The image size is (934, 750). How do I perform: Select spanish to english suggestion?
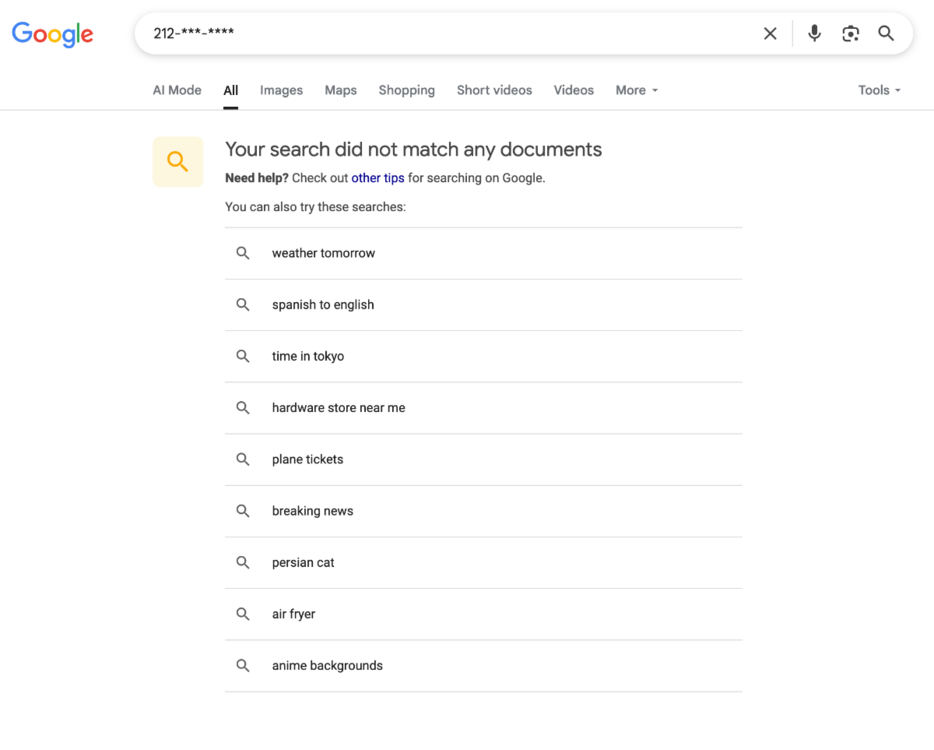[x=323, y=305]
